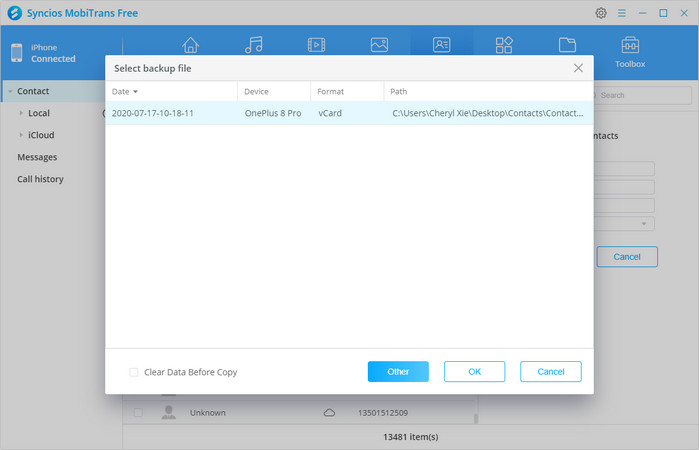This screenshot has width=699, height=450.
Task: Confirm with the OK button
Action: point(474,372)
